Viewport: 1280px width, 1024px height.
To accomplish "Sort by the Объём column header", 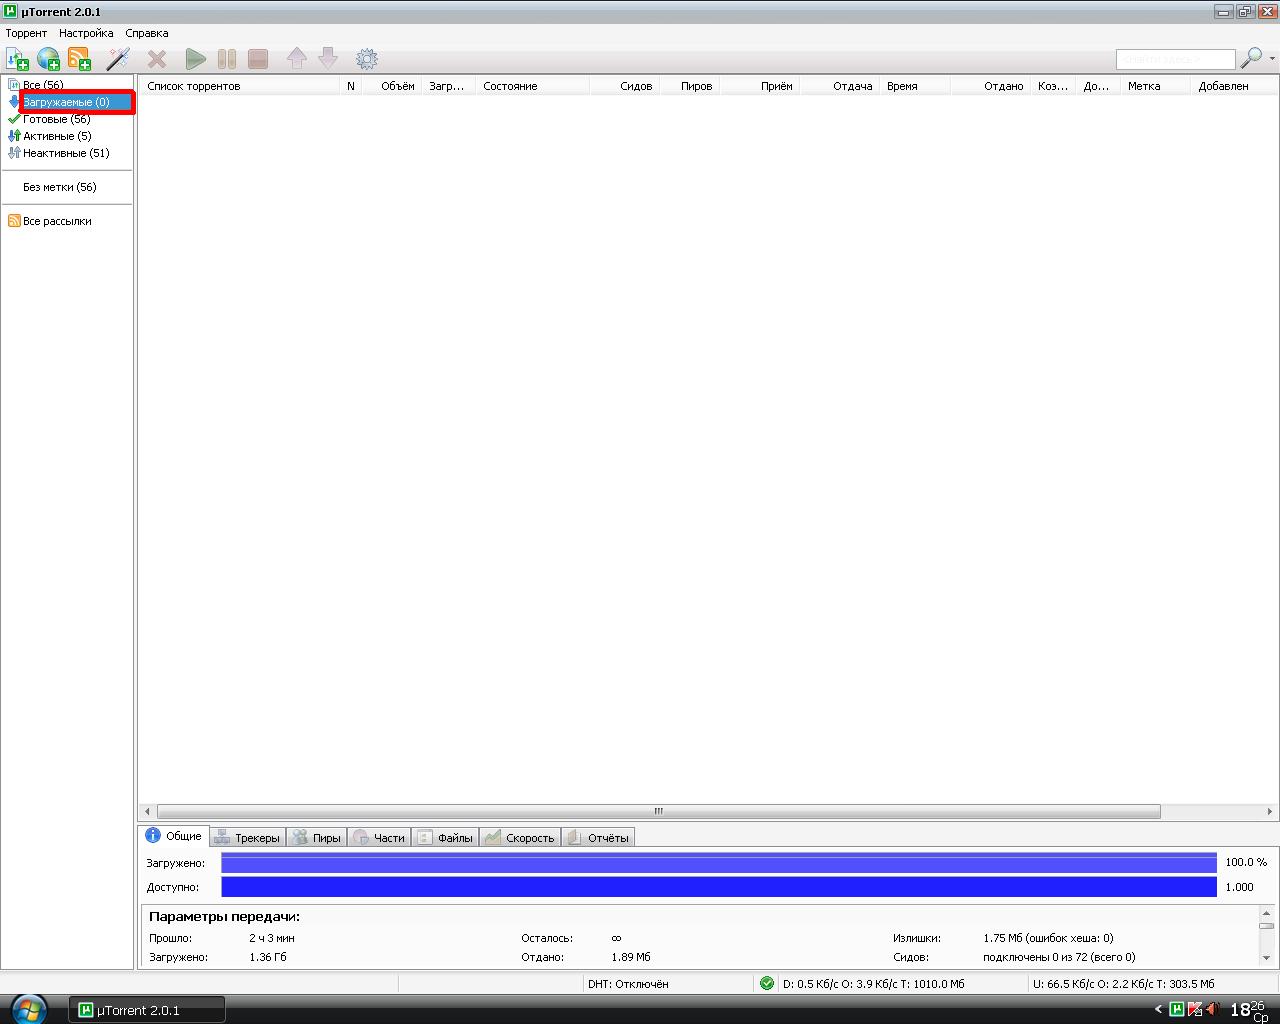I will 391,86.
